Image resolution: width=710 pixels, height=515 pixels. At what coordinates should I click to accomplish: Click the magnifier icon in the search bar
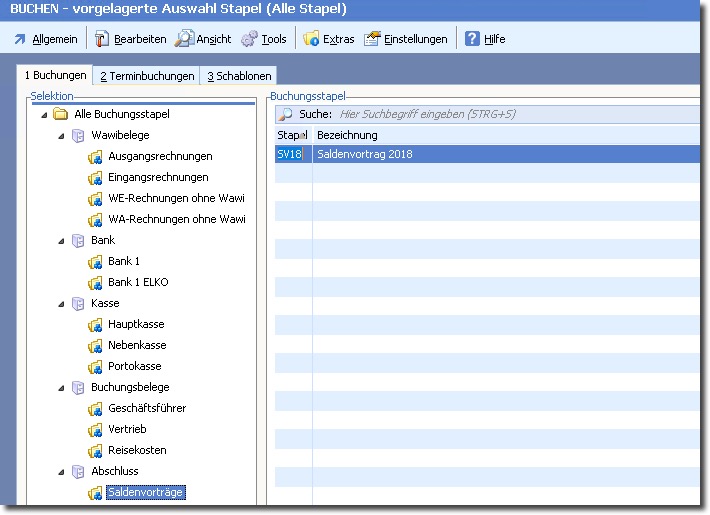(285, 114)
